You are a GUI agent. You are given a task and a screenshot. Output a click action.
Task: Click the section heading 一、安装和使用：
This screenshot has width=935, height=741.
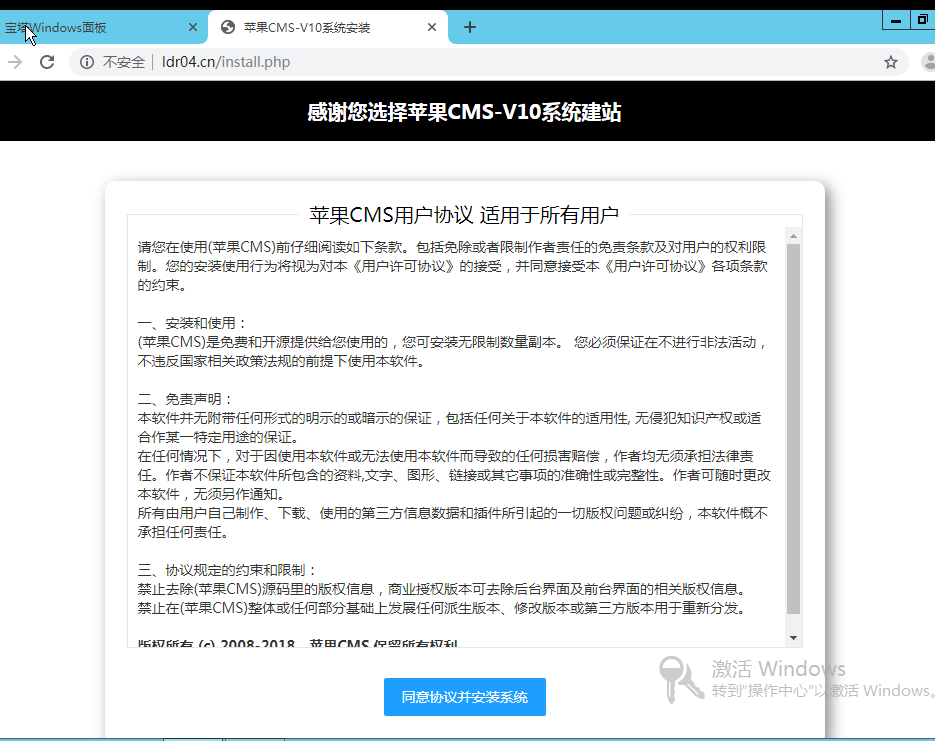click(x=193, y=323)
